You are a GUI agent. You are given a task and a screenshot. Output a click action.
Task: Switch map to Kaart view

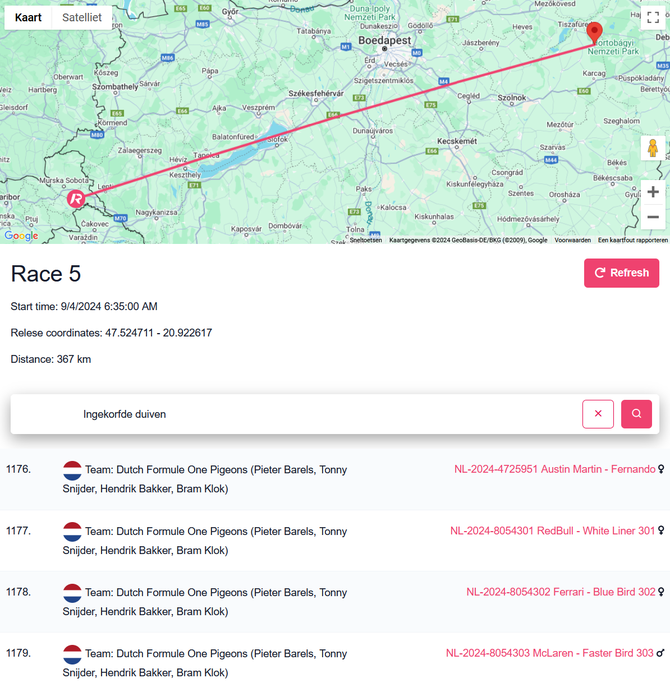click(x=28, y=18)
